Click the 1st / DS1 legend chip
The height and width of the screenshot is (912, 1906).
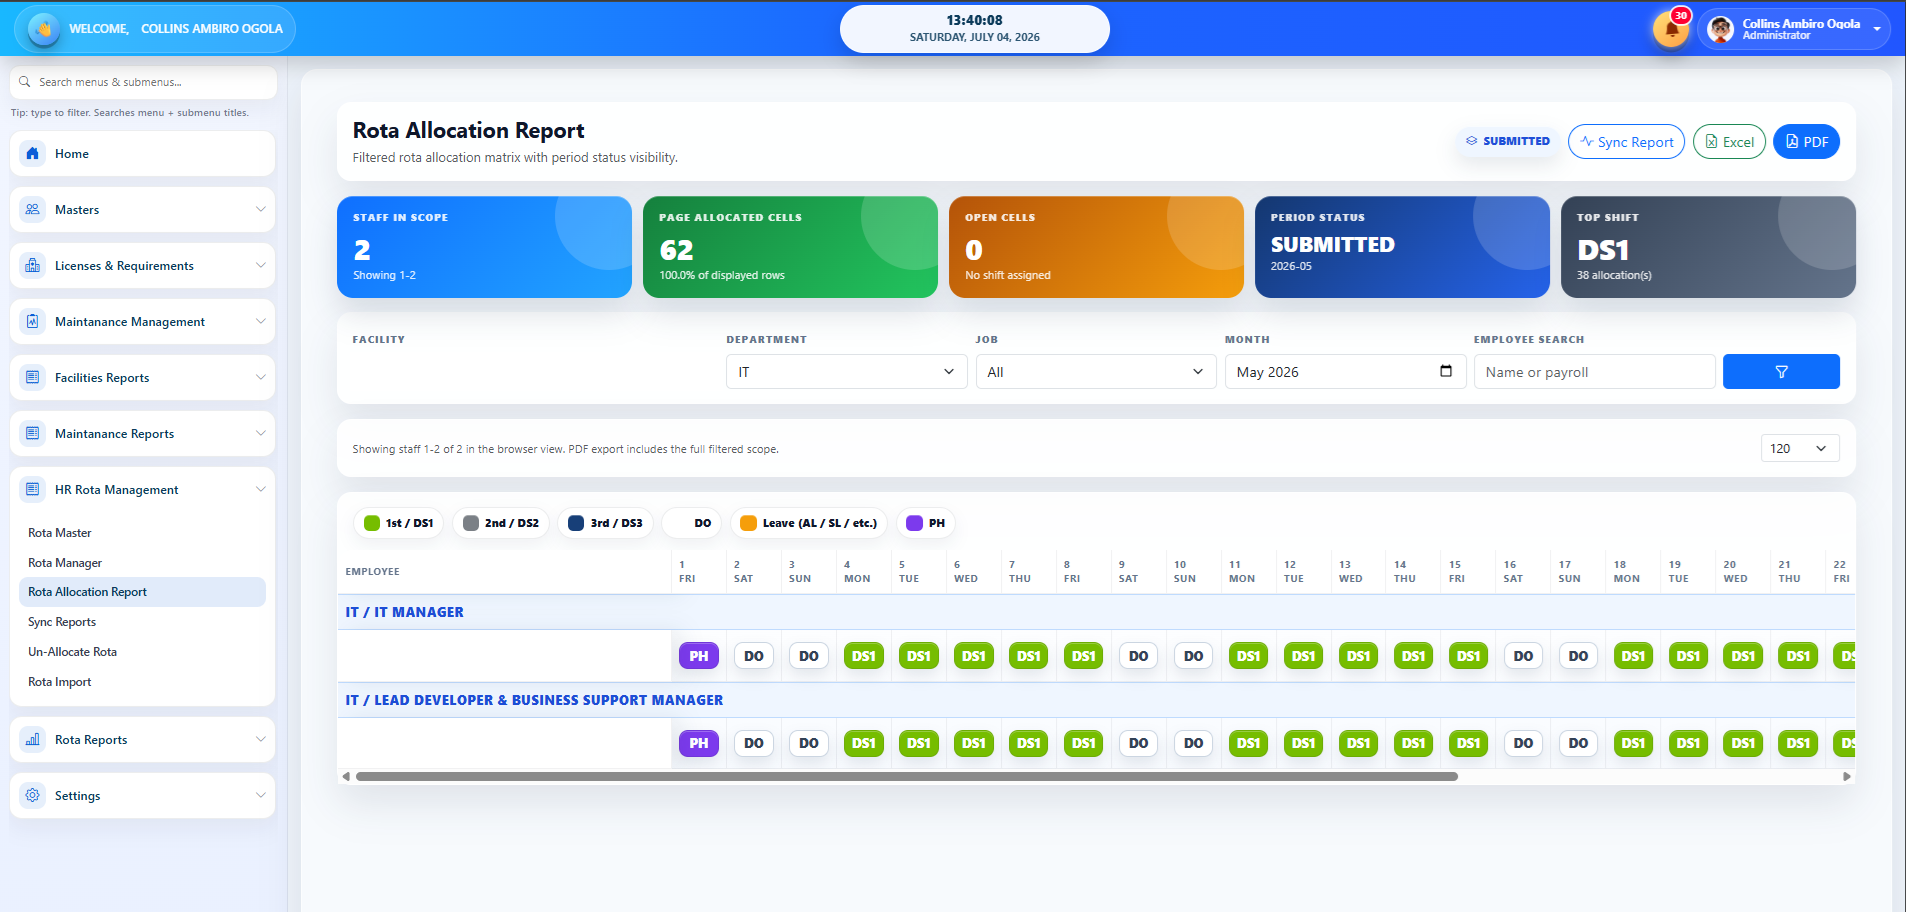pos(398,523)
